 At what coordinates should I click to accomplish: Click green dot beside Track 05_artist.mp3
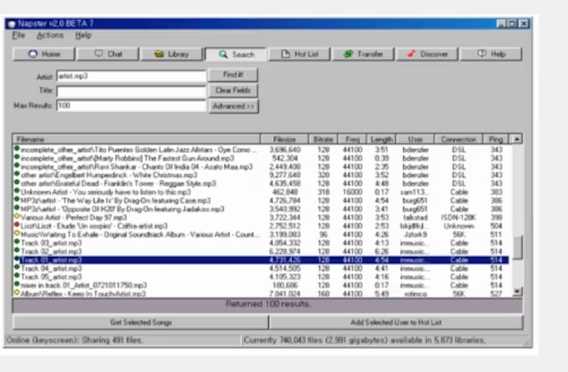coord(17,276)
